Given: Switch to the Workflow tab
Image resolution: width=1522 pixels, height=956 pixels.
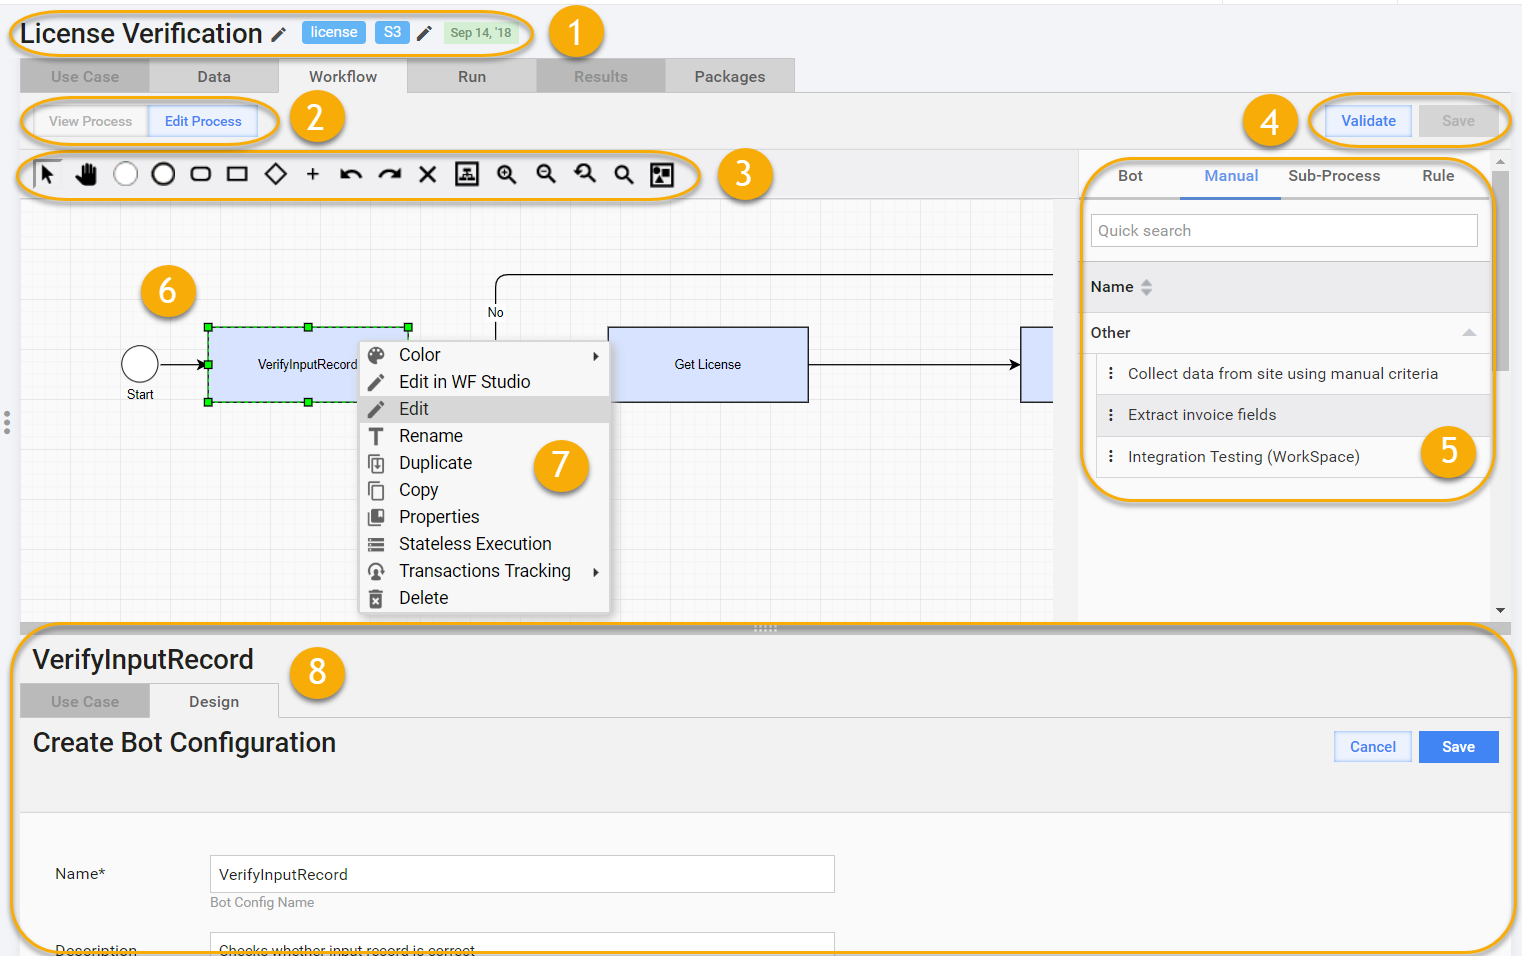Looking at the screenshot, I should pos(343,76).
